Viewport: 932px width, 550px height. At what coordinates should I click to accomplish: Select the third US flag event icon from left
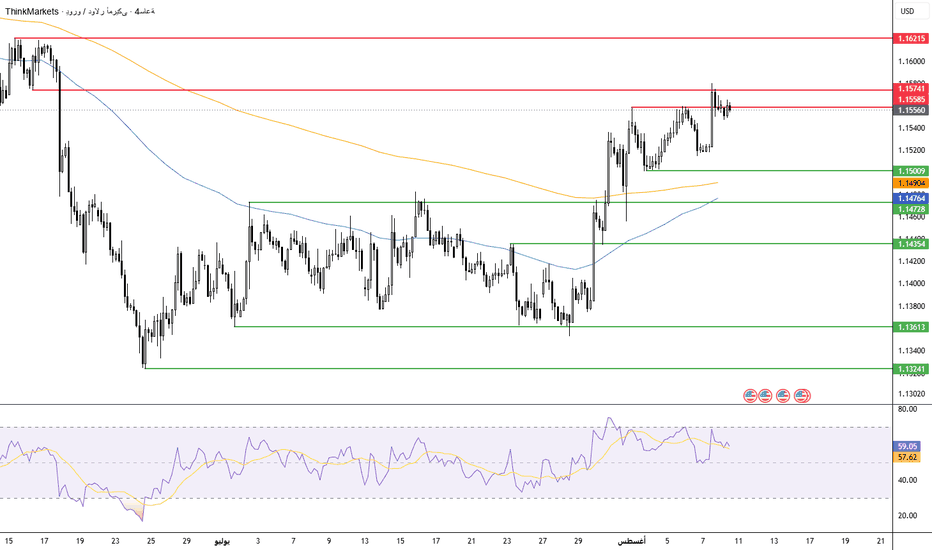point(783,395)
